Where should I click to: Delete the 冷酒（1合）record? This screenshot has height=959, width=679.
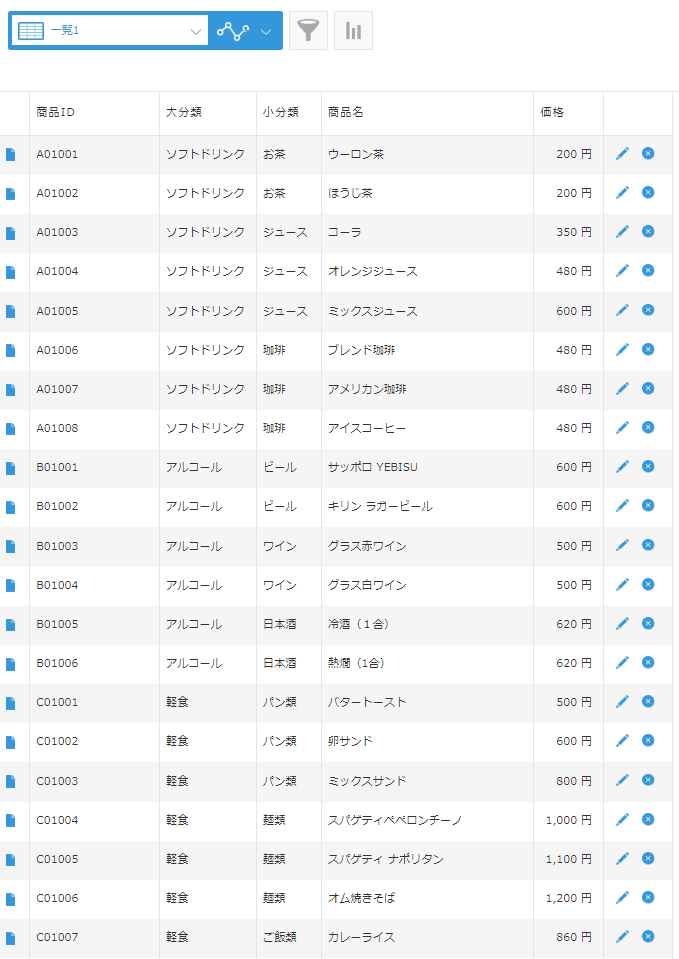click(x=648, y=623)
